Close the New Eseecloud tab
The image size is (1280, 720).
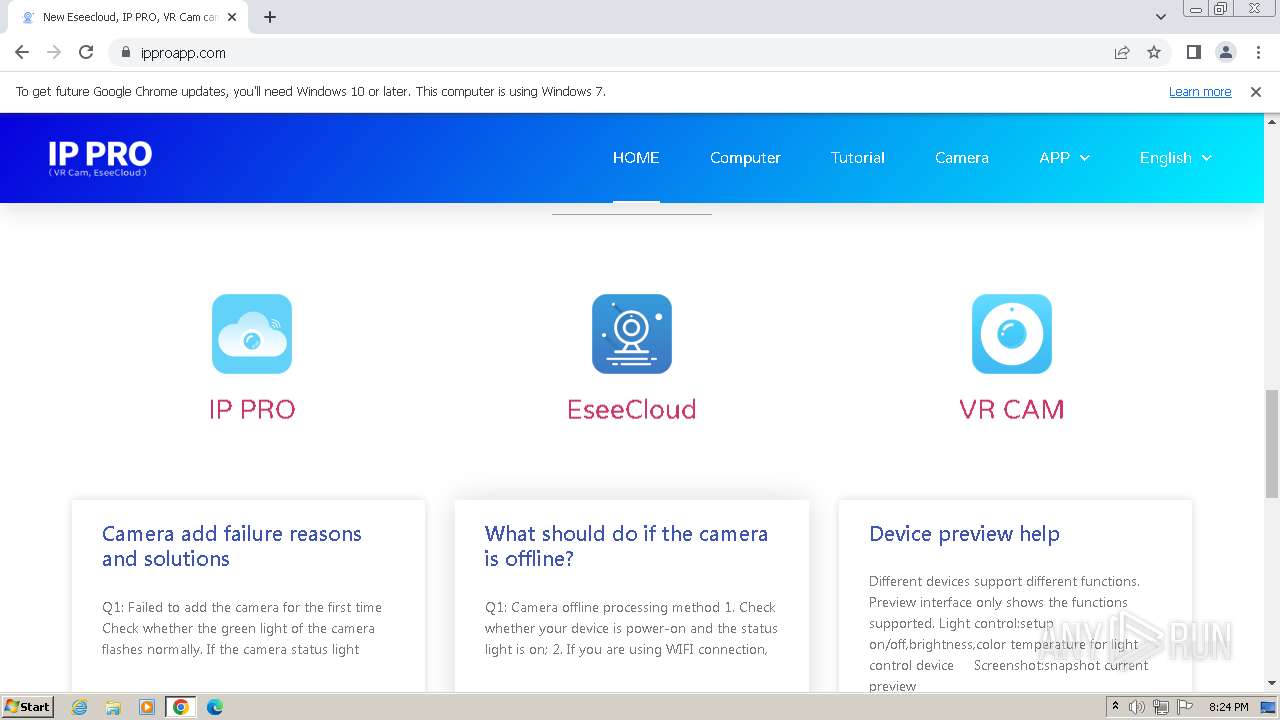click(x=232, y=17)
